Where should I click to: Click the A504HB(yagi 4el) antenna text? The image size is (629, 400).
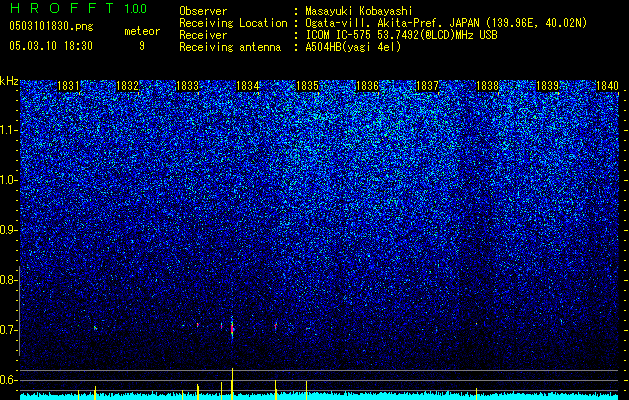pyautogui.click(x=353, y=47)
